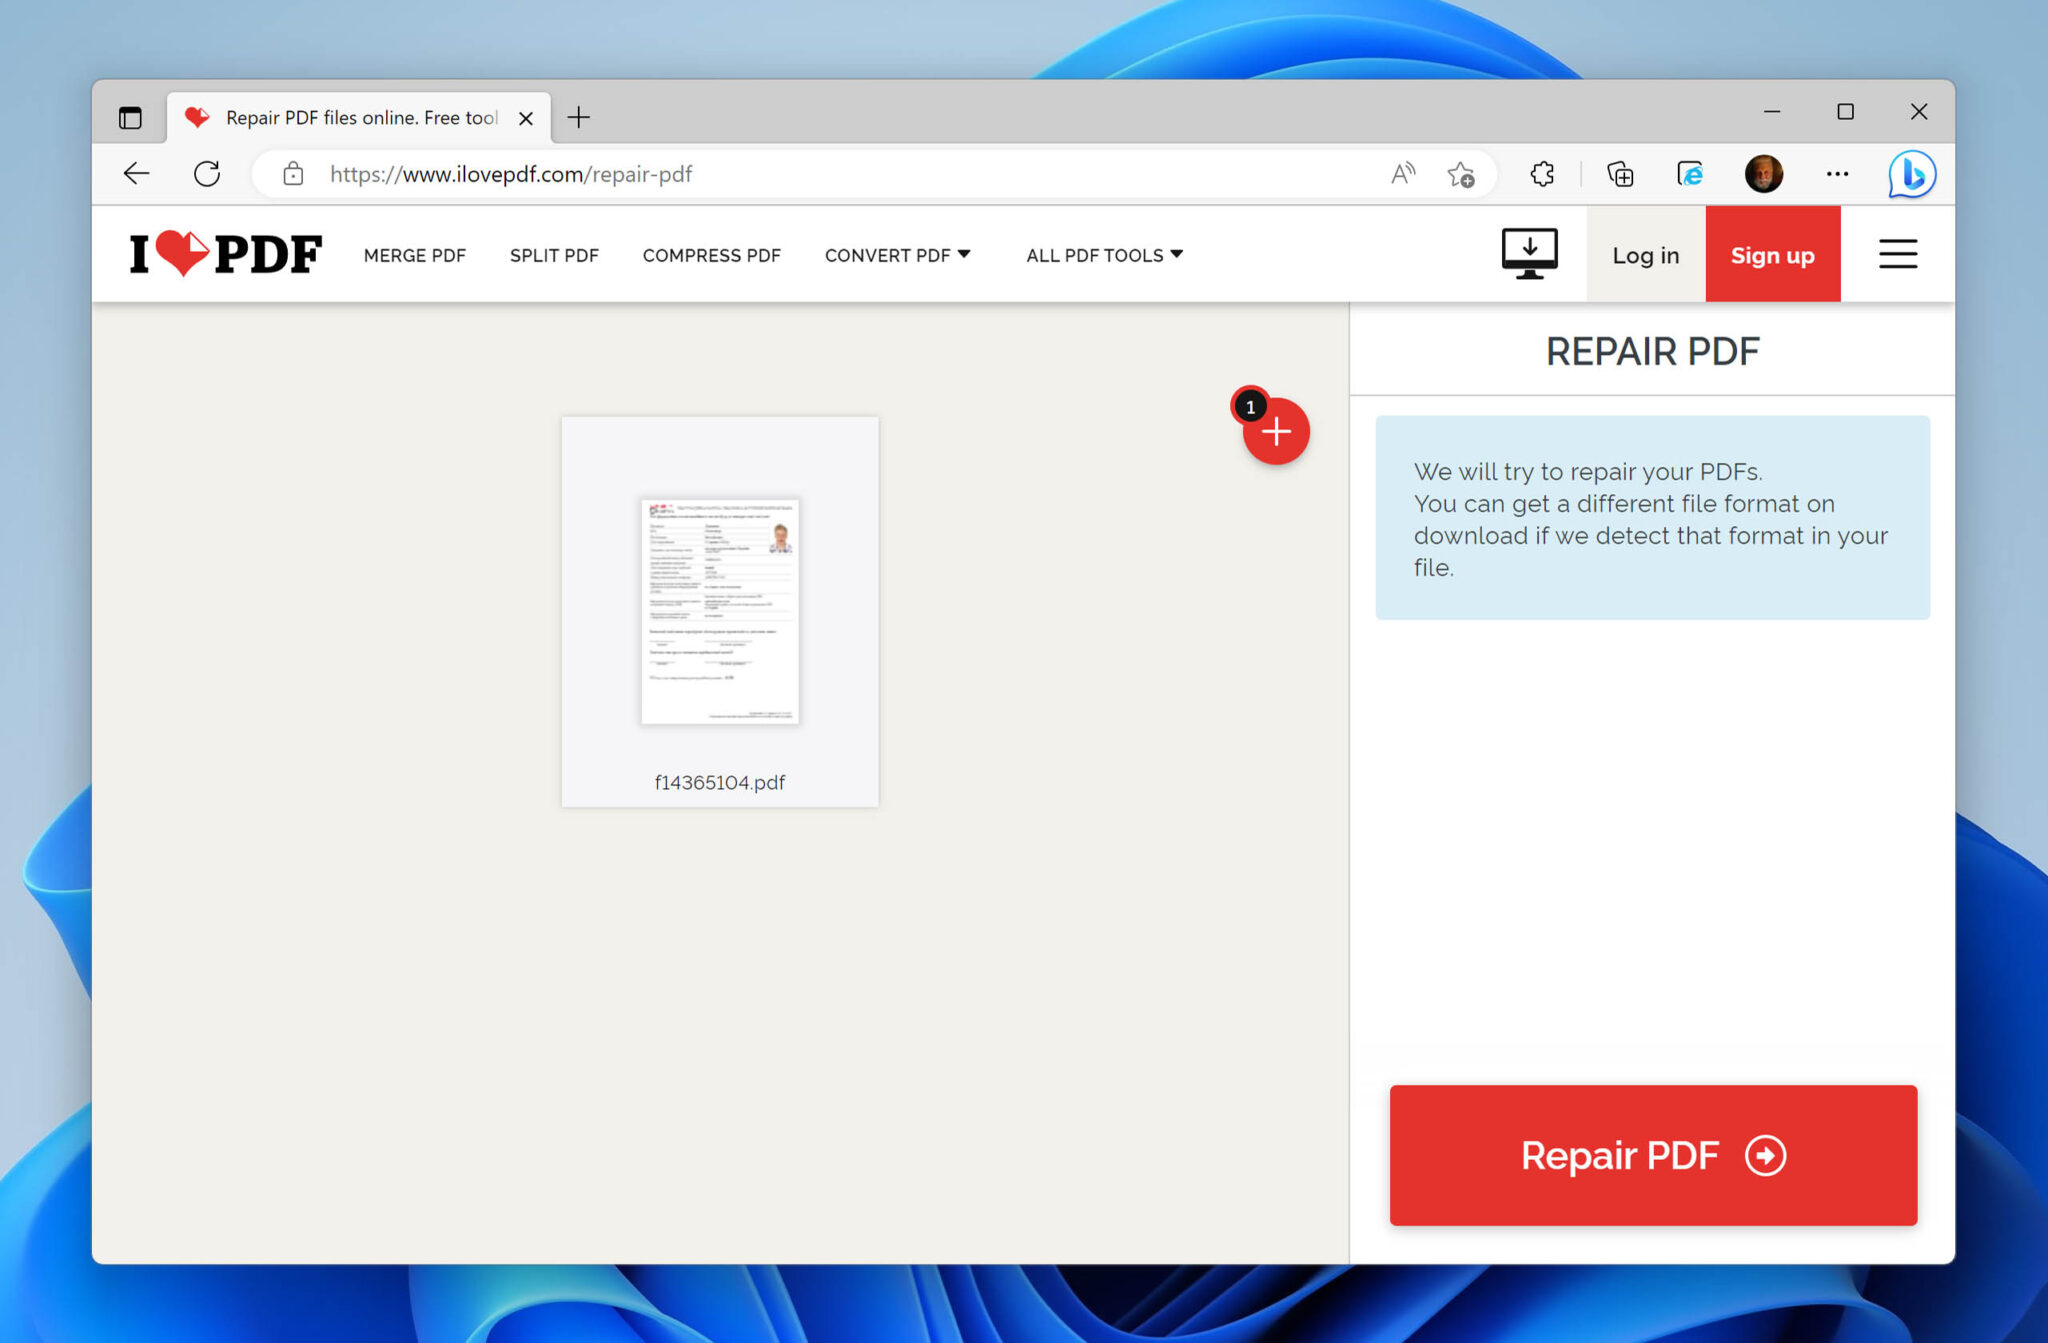Select the f14365104.pdf thumbnail
2048x1343 pixels.
(x=719, y=610)
